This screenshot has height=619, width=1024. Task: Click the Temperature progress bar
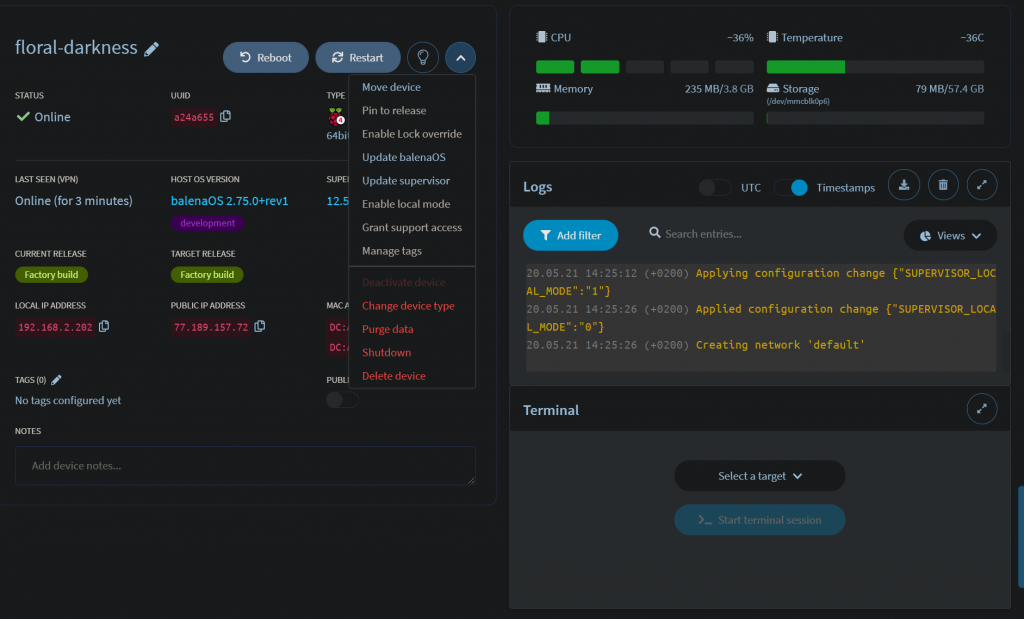coord(875,67)
